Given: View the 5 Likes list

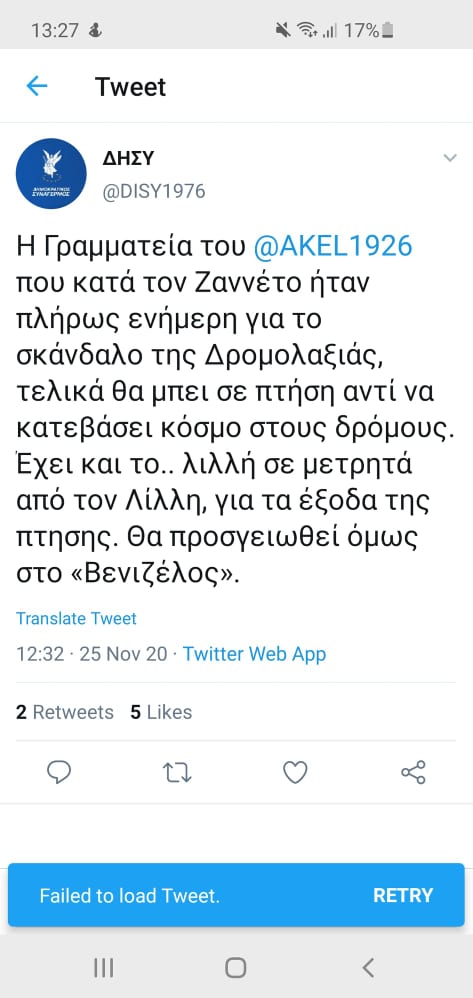Looking at the screenshot, I should [x=161, y=712].
